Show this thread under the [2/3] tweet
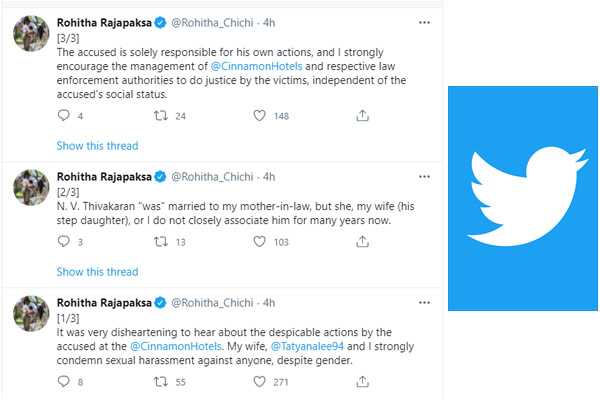The height and width of the screenshot is (400, 600). tap(97, 271)
